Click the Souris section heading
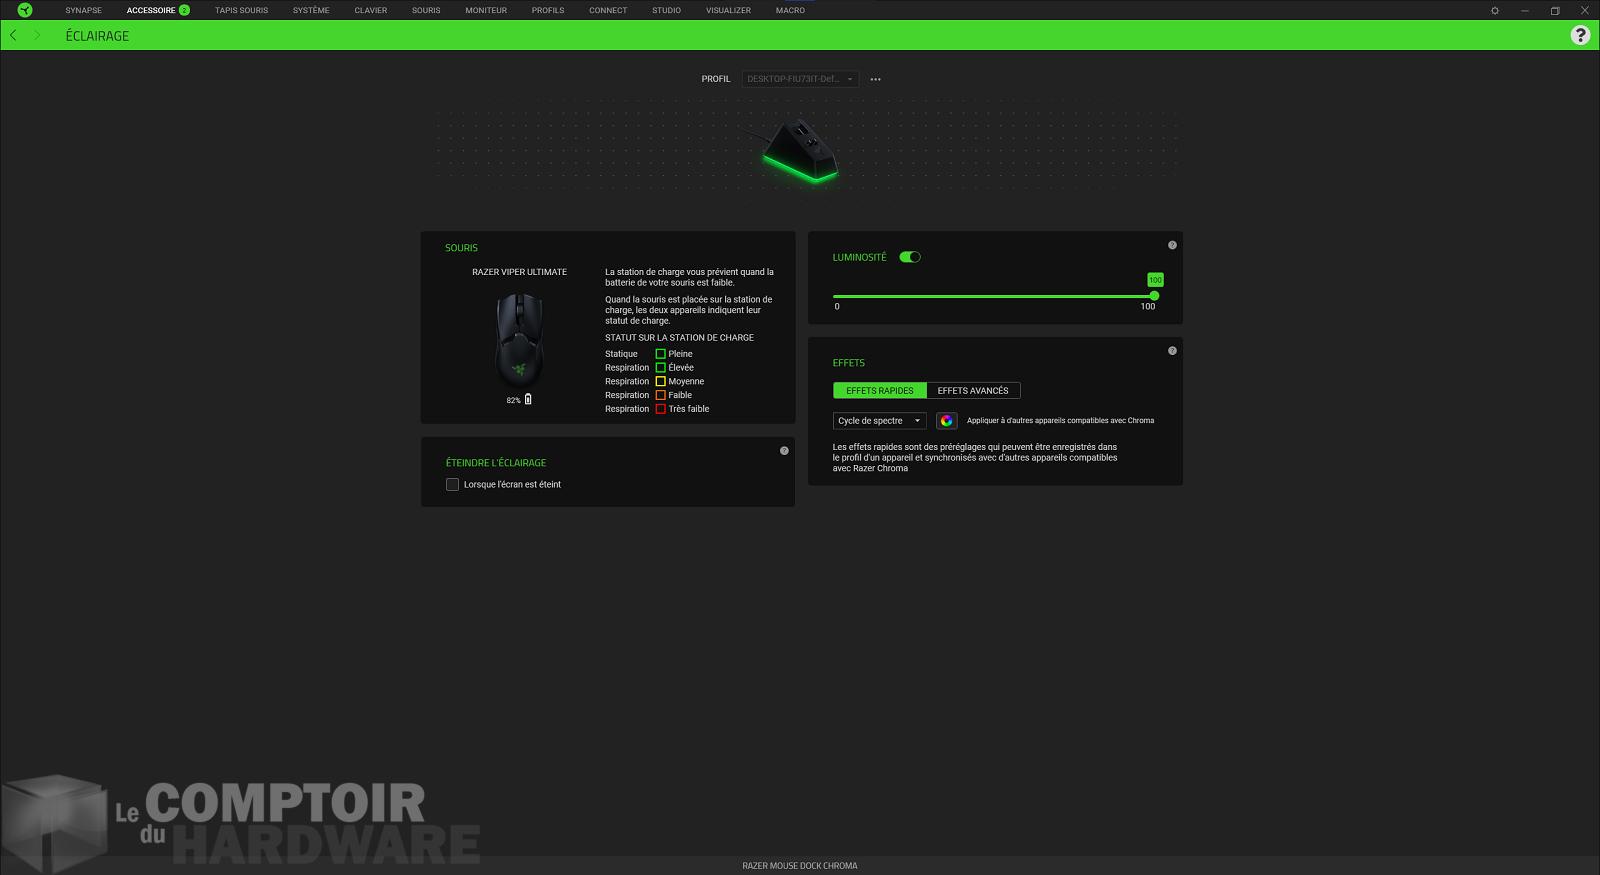 click(461, 248)
